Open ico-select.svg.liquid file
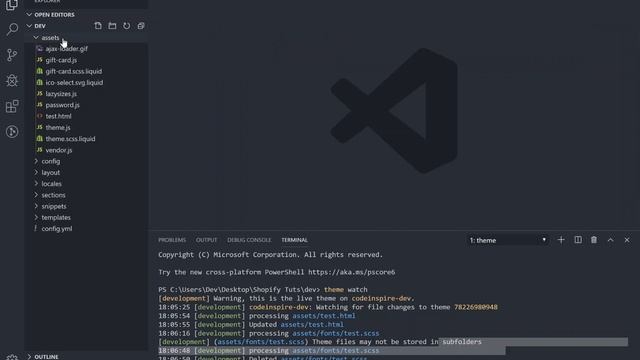Image resolution: width=640 pixels, height=360 pixels. (x=74, y=82)
